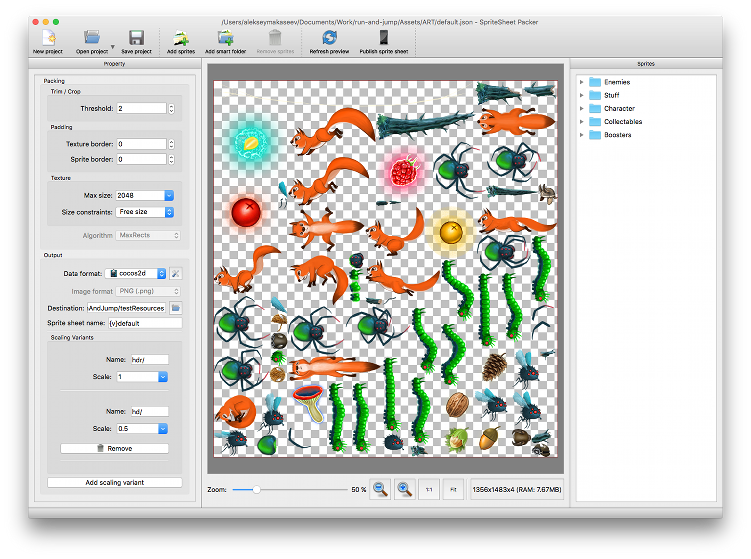Click the 1:1 zoom button
Image resolution: width=751 pixels, height=559 pixels.
(429, 490)
